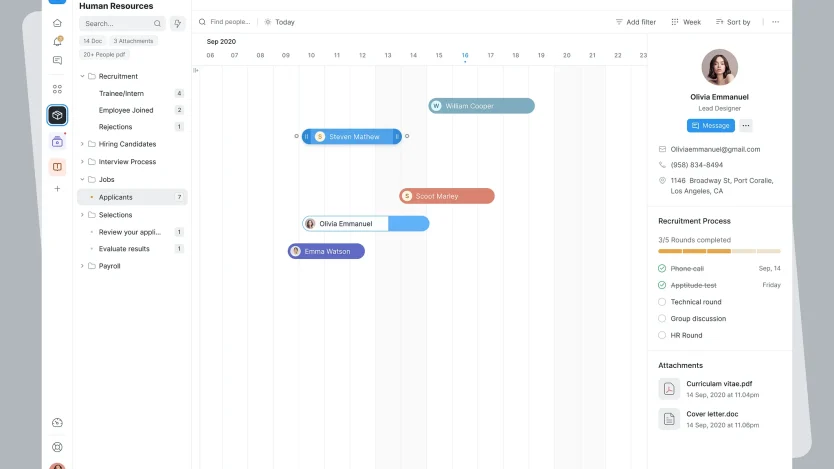Select Emma Watson timeline bar
834x469 pixels.
pos(326,251)
